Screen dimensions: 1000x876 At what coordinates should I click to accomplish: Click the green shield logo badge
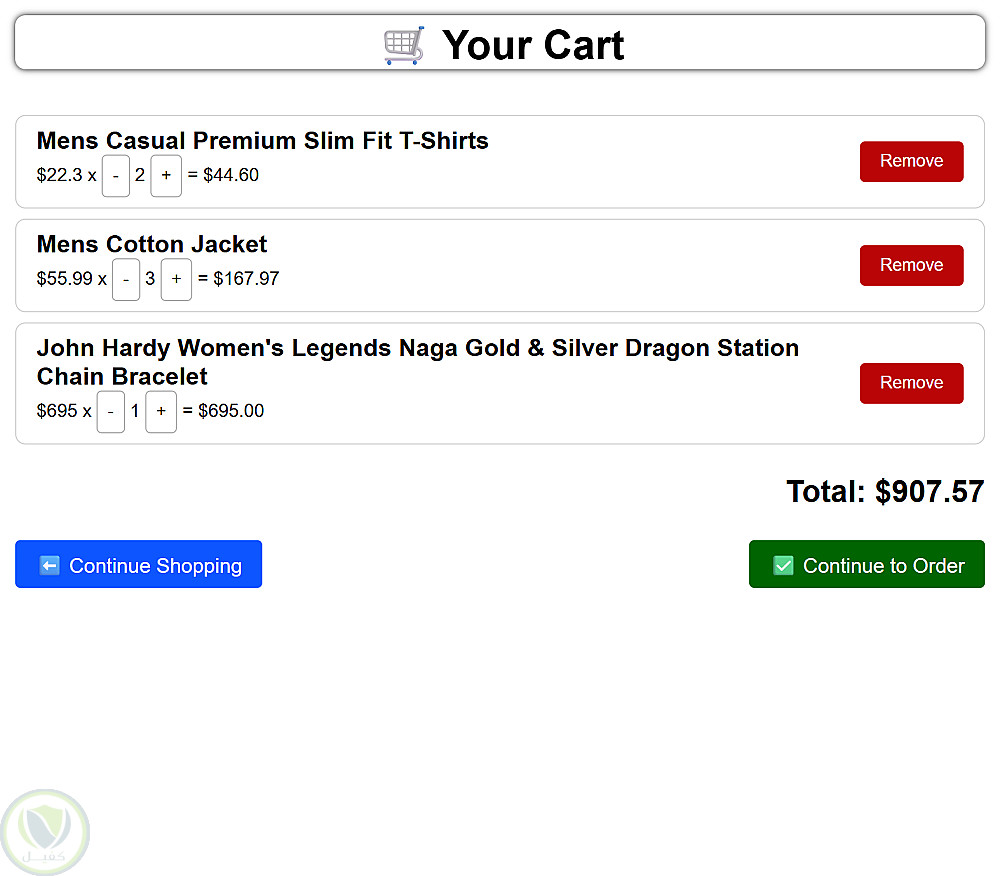tap(45, 832)
